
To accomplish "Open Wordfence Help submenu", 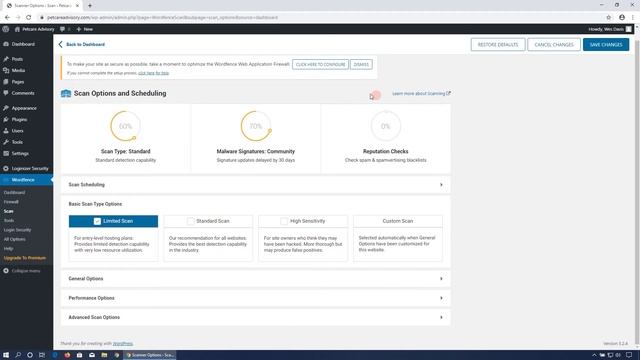I will (9, 249).
